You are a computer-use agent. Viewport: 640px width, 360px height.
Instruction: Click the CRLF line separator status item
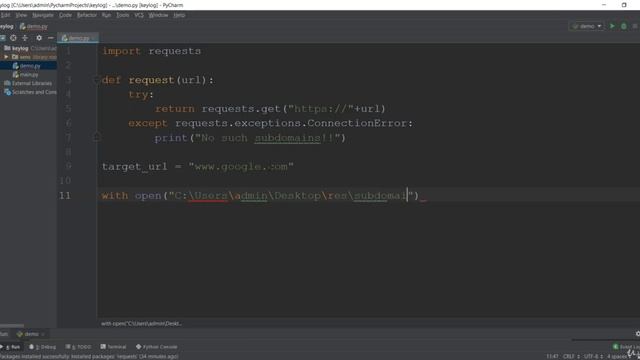tap(571, 357)
